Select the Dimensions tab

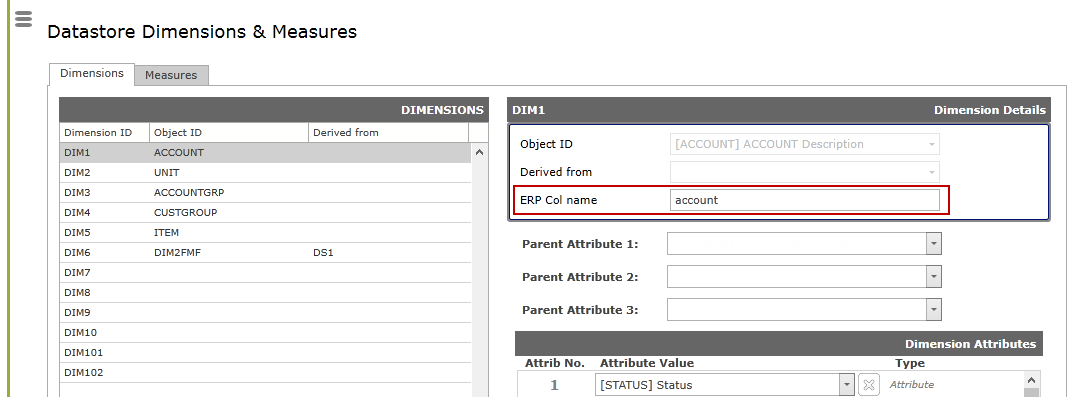pyautogui.click(x=92, y=73)
